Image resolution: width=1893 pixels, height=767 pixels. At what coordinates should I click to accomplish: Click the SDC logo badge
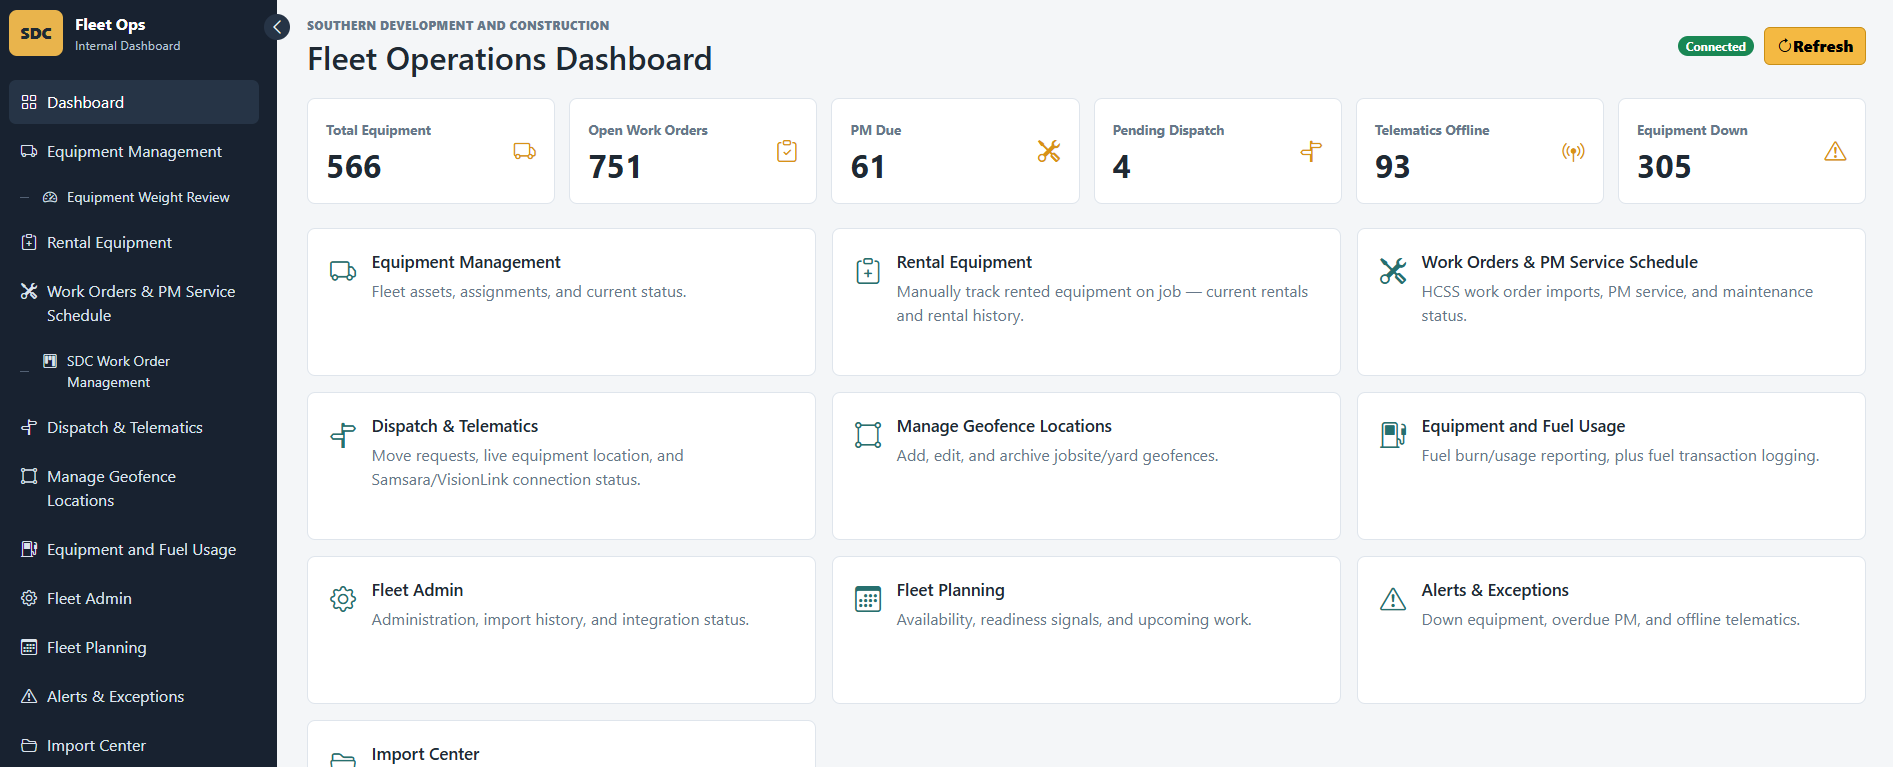pyautogui.click(x=36, y=33)
